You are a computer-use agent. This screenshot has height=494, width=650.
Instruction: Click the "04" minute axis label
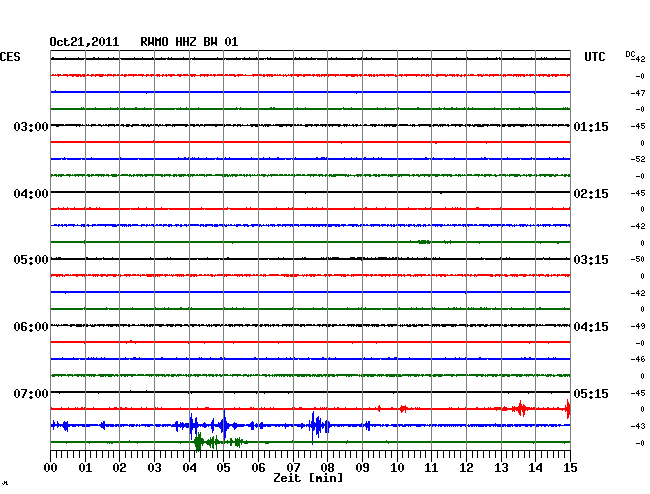189,468
